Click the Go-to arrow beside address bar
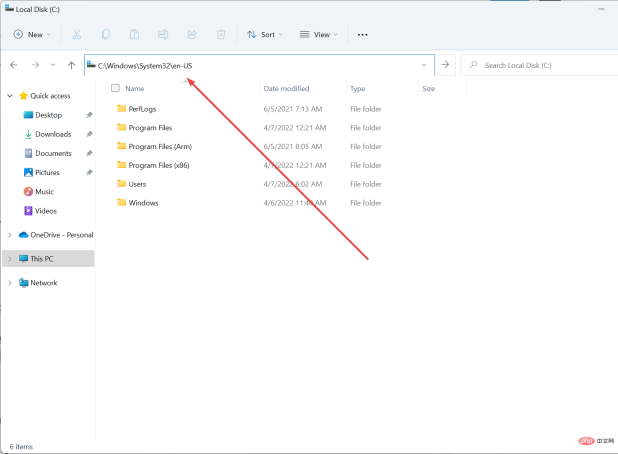This screenshot has height=454, width=618. (445, 65)
